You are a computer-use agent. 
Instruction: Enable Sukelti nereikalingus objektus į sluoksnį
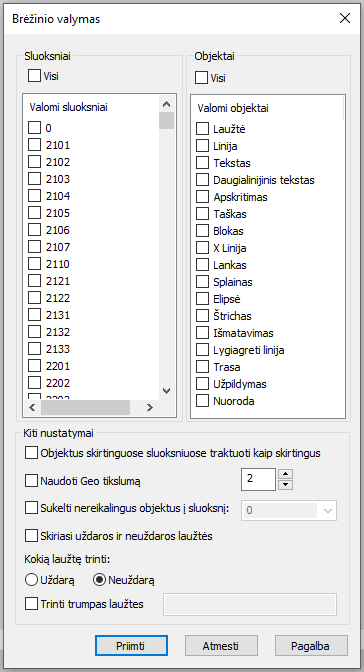pyautogui.click(x=31, y=508)
